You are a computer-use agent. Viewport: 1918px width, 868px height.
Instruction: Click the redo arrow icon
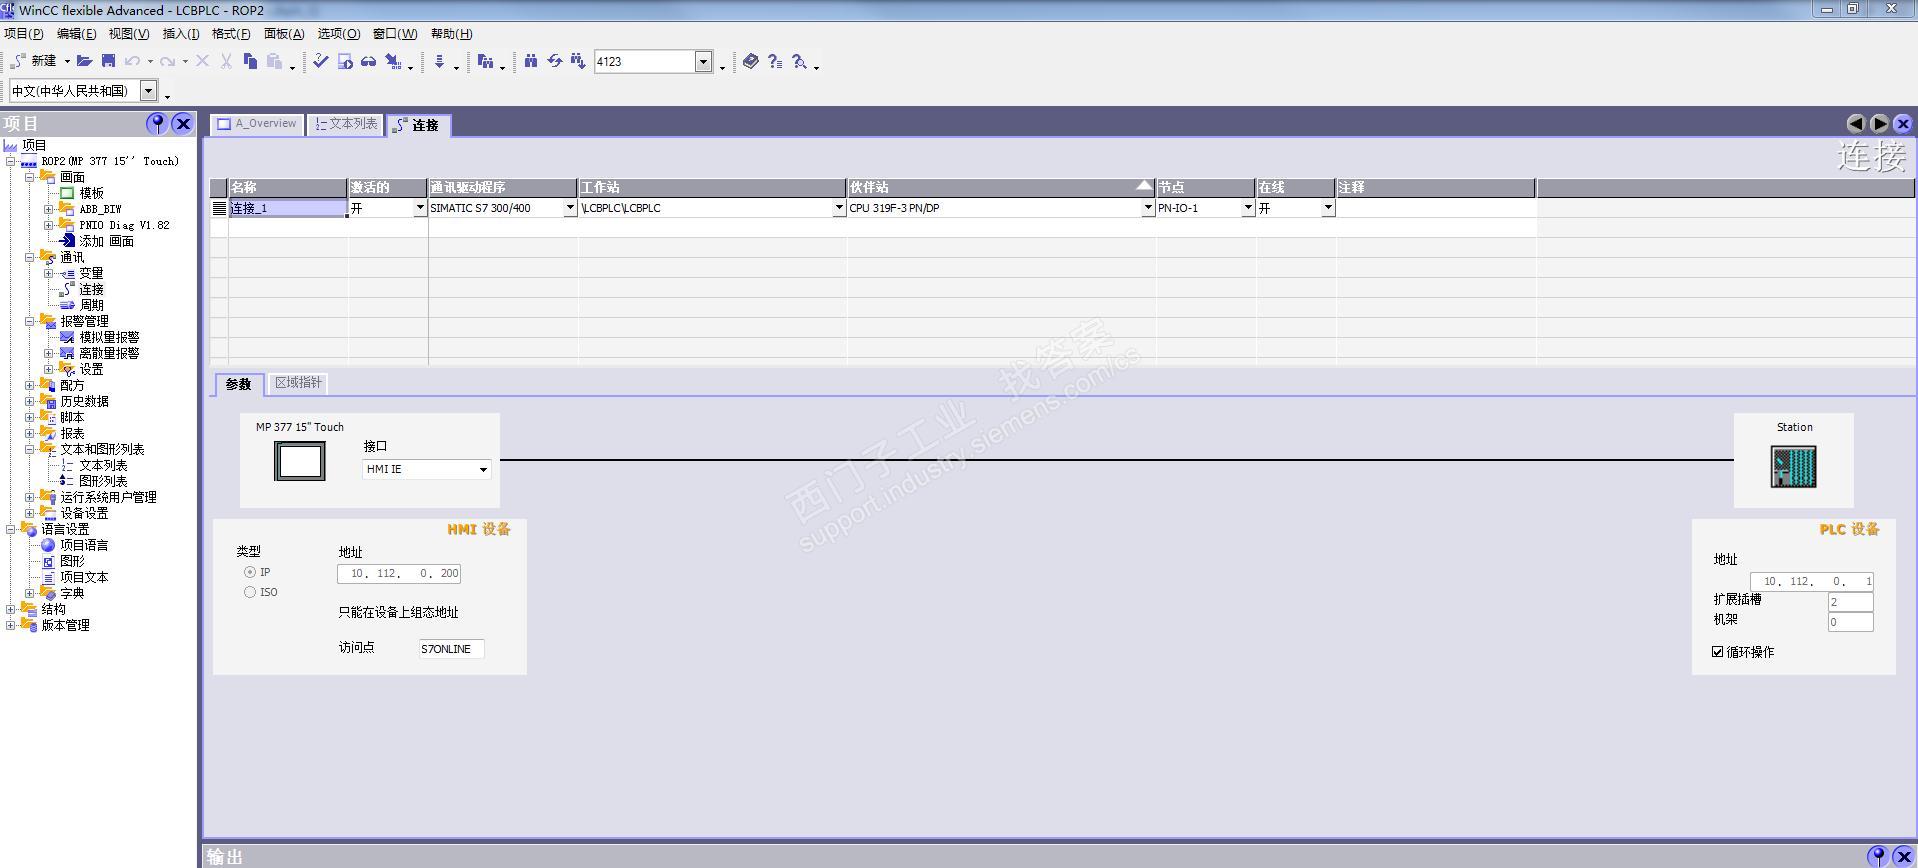[167, 61]
